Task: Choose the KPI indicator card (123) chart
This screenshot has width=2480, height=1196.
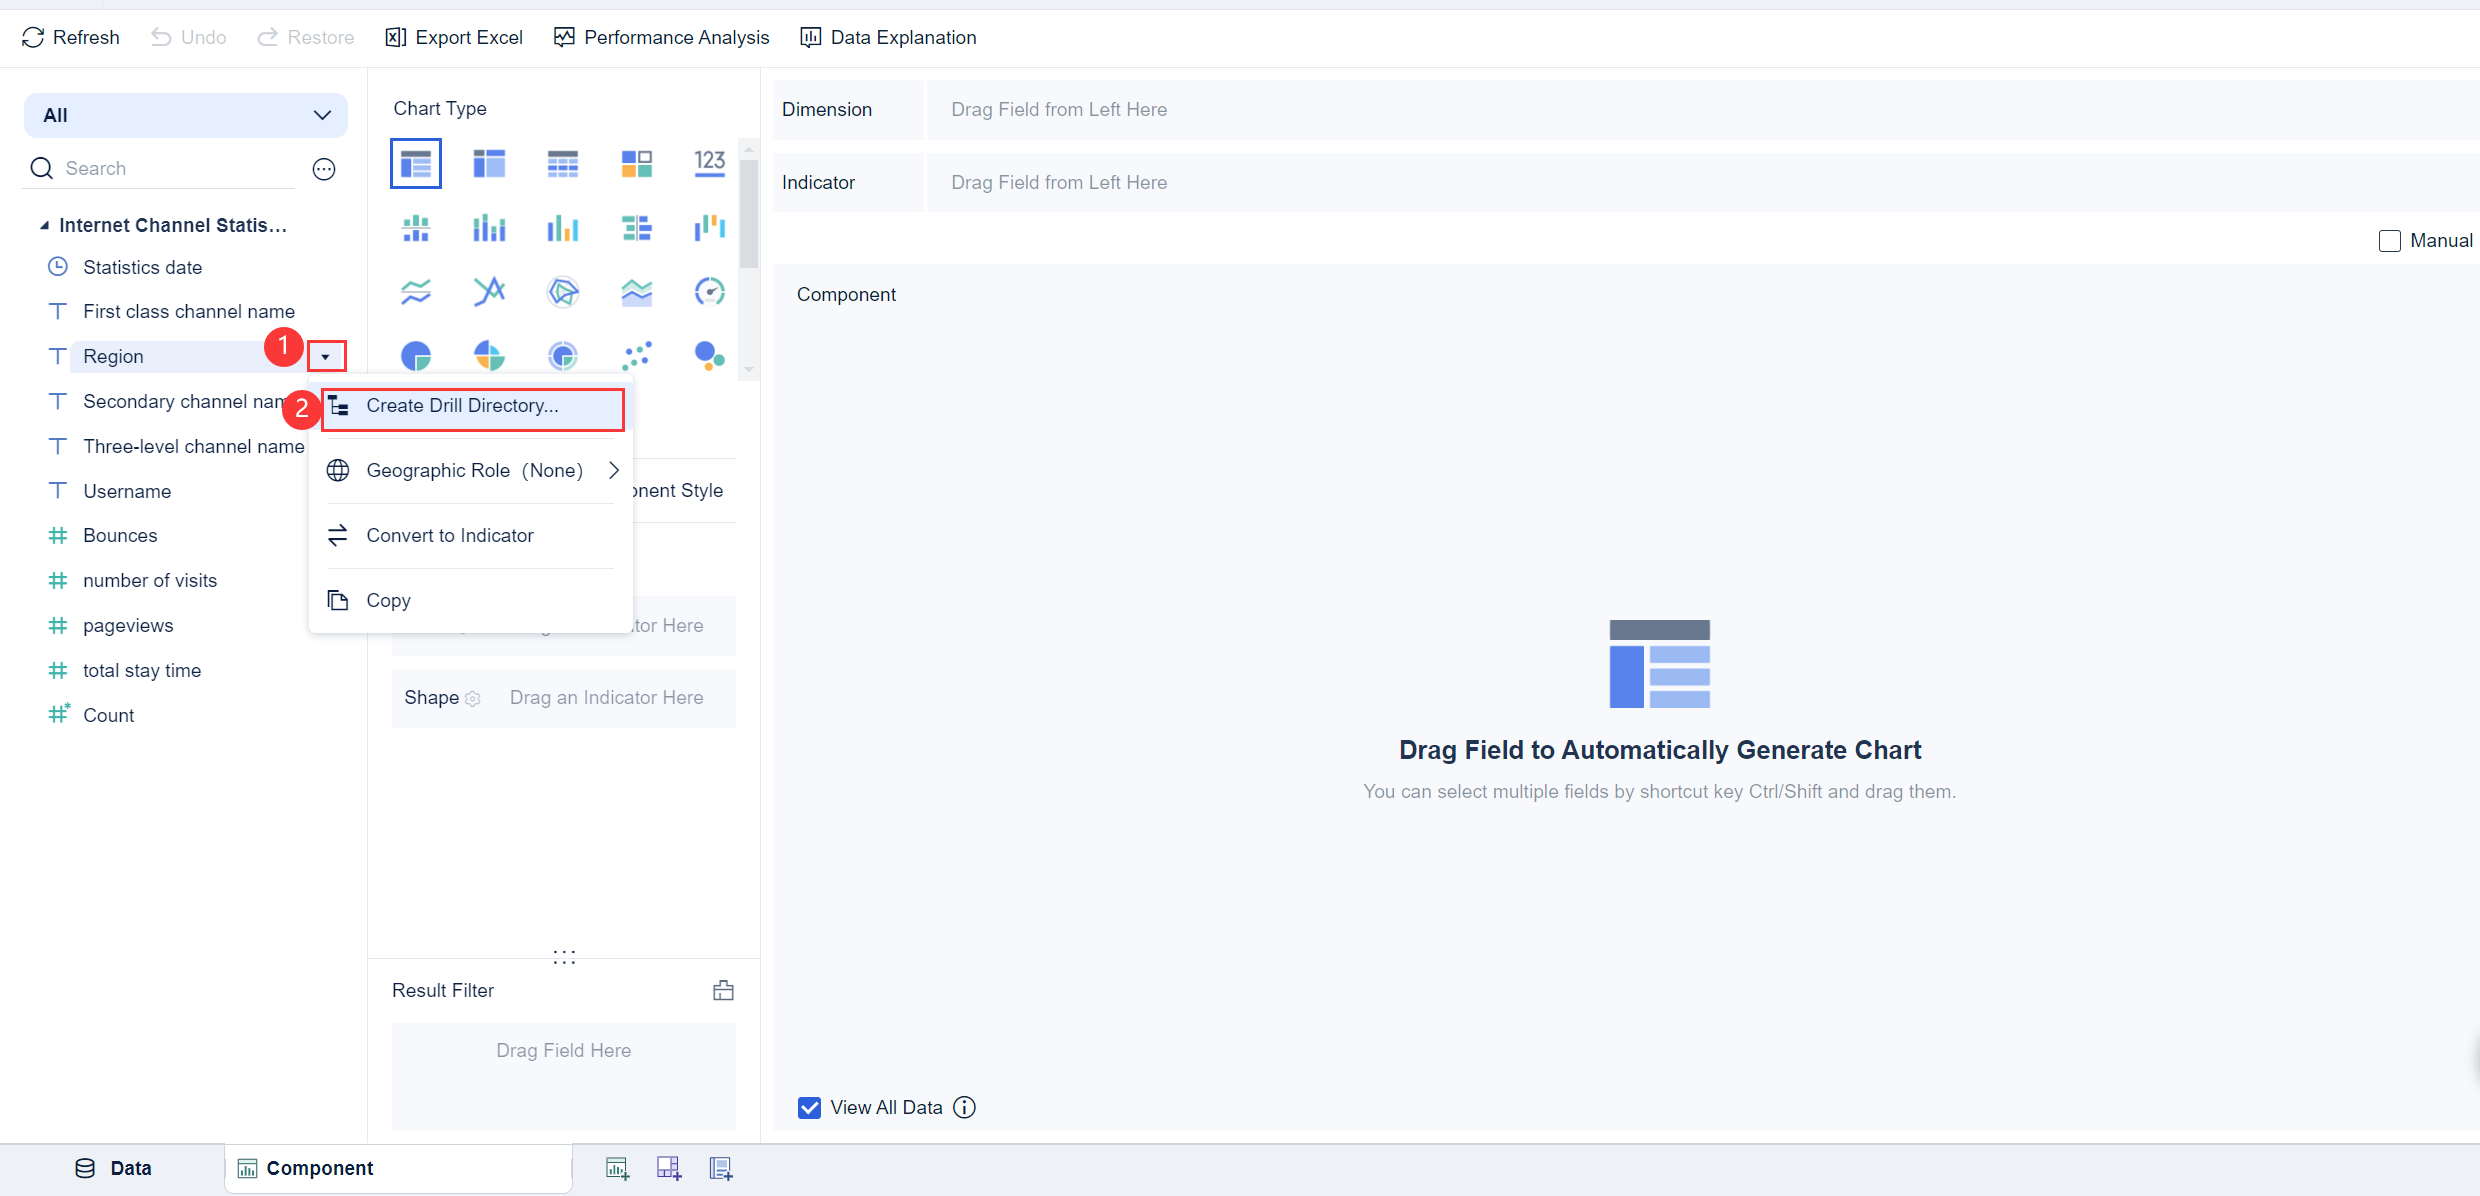Action: [709, 163]
